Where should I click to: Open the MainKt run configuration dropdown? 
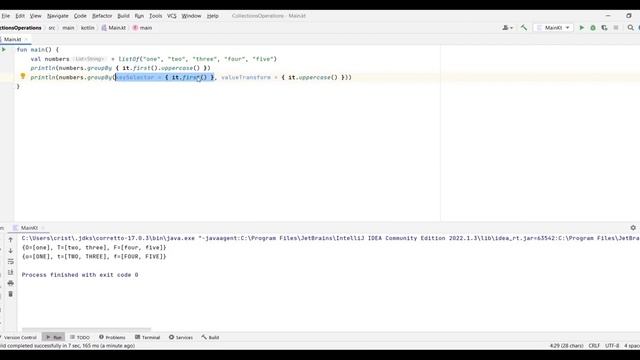[553, 28]
